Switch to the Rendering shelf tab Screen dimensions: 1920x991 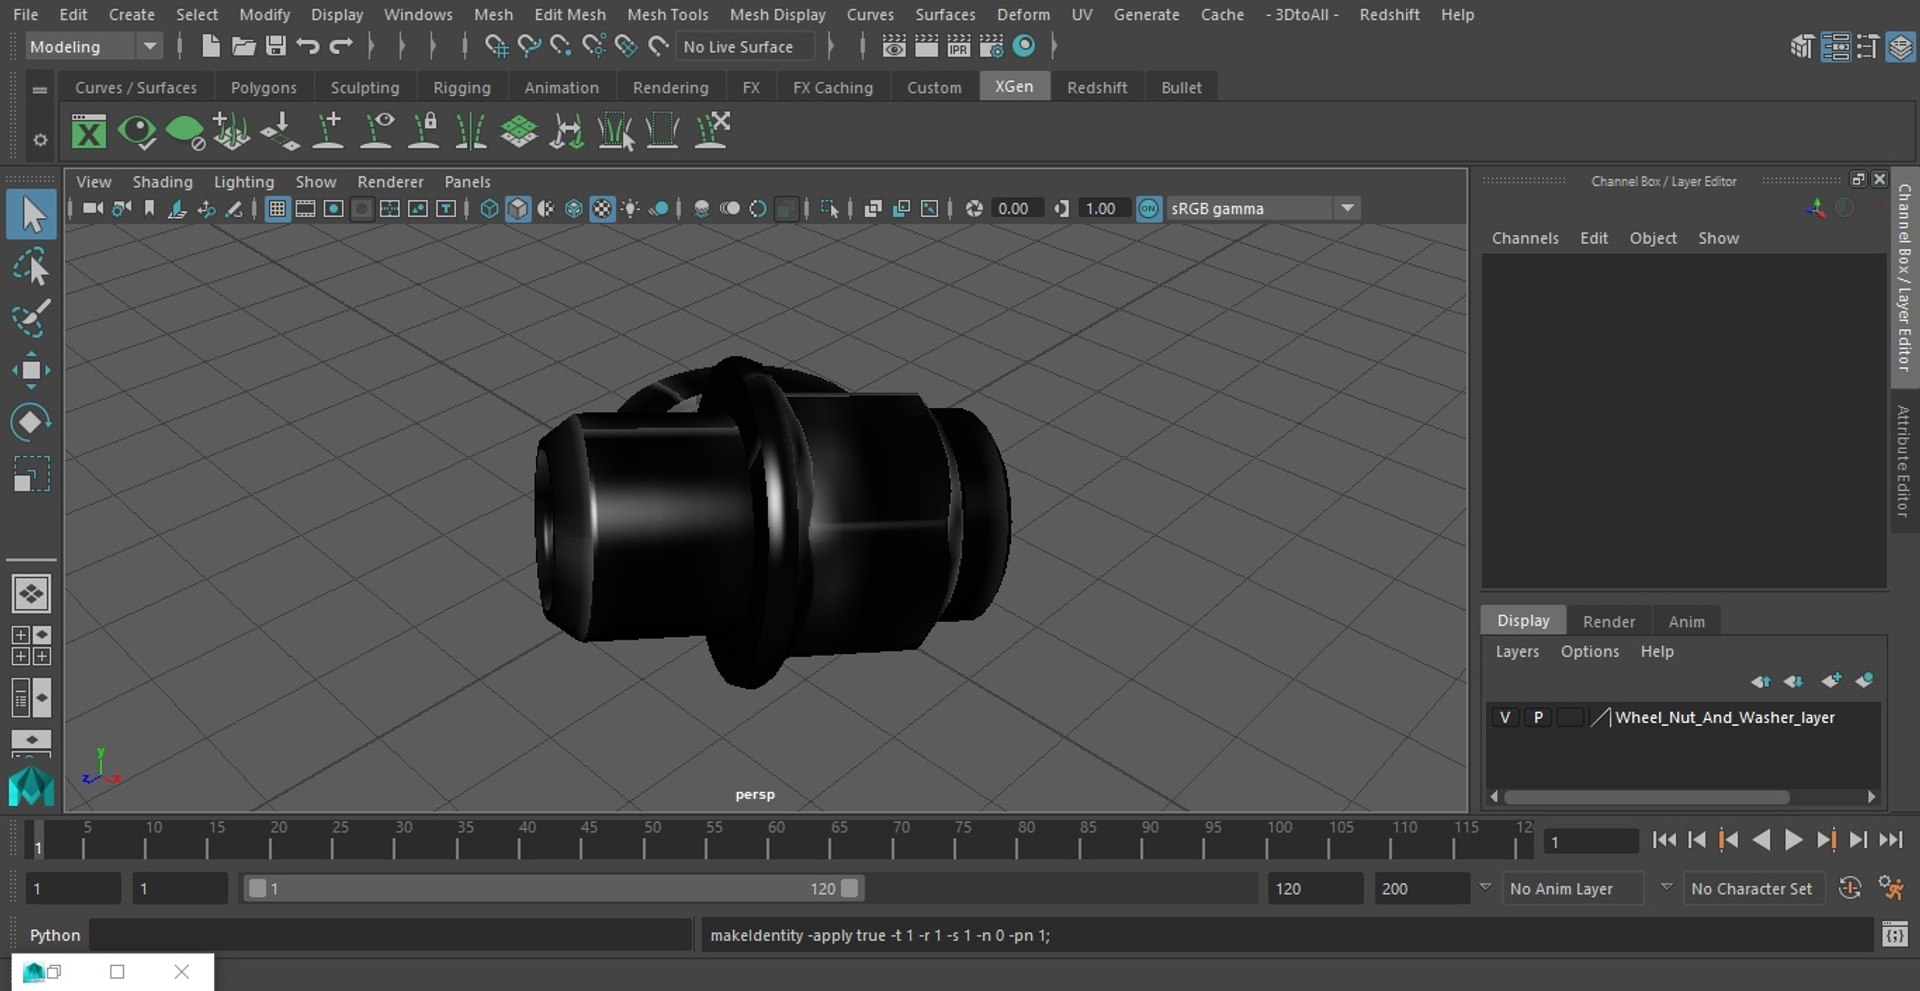click(x=670, y=87)
